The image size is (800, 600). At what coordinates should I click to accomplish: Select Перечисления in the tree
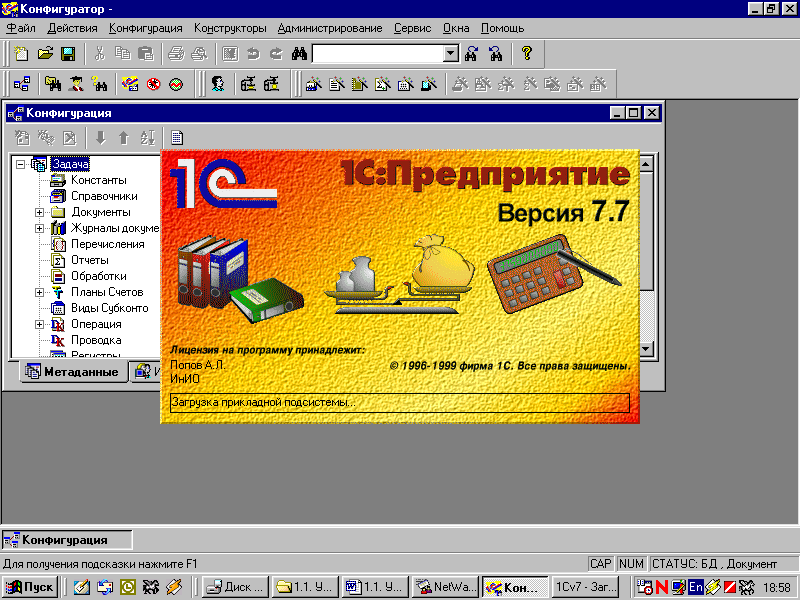pyautogui.click(x=108, y=244)
